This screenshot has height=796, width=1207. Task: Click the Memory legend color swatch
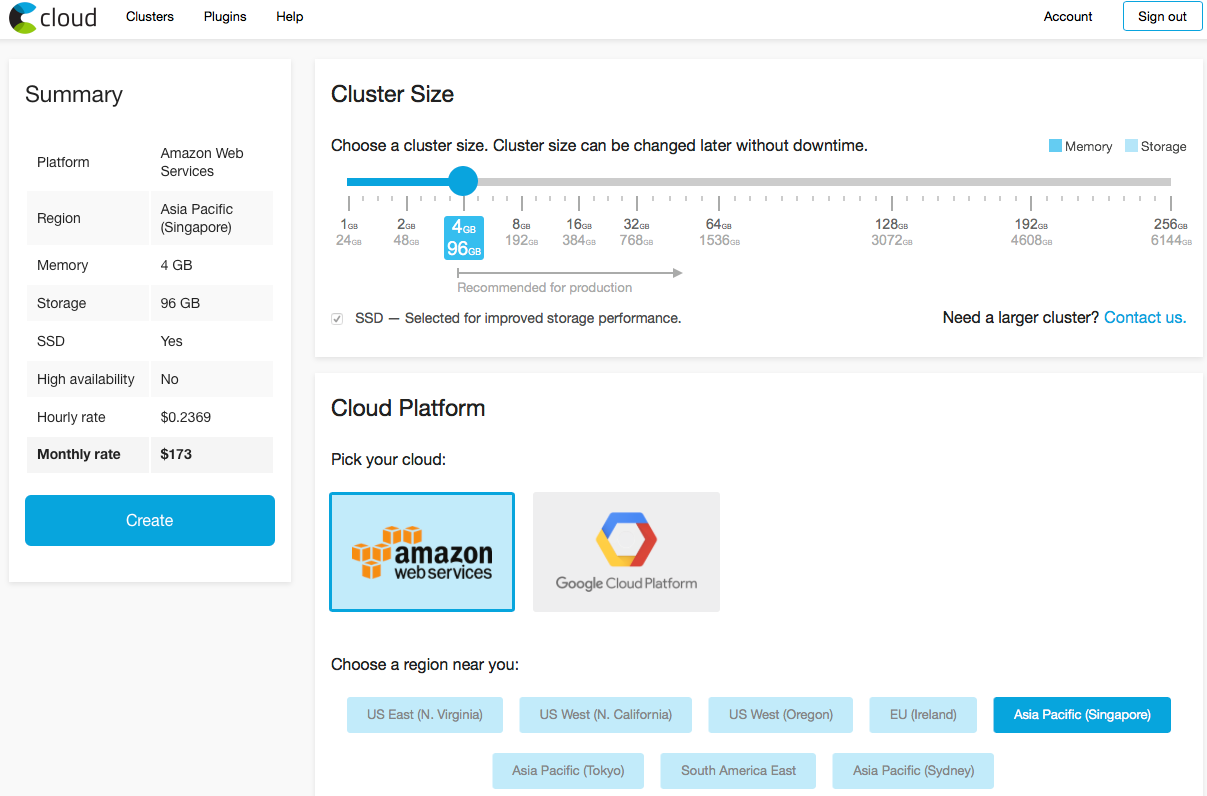pyautogui.click(x=1055, y=146)
